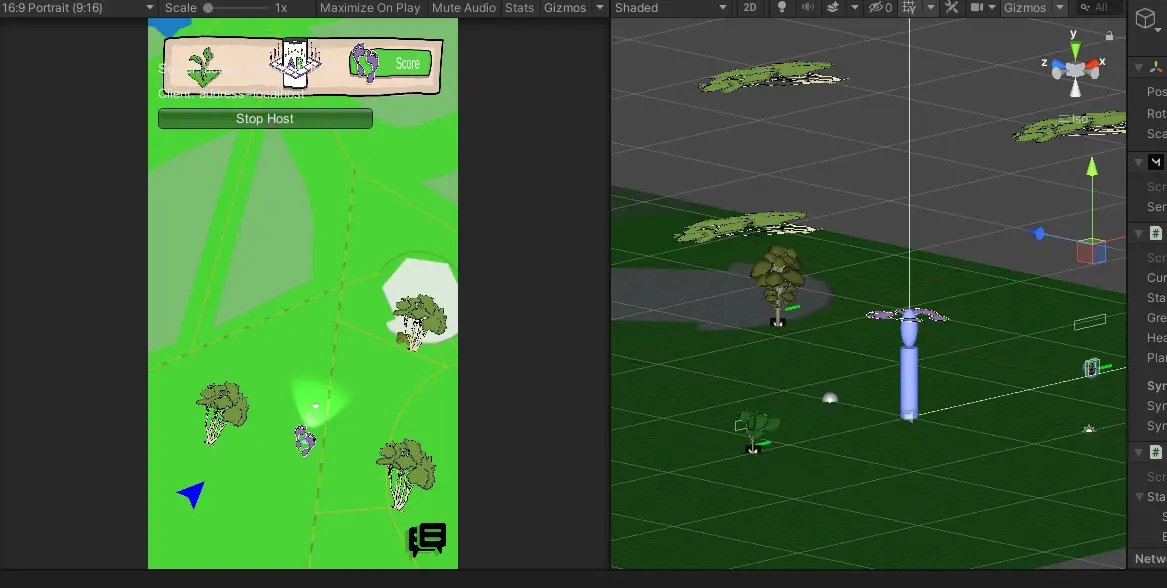Toggle 2D view mode in scene
The width and height of the screenshot is (1167, 588).
tap(750, 8)
